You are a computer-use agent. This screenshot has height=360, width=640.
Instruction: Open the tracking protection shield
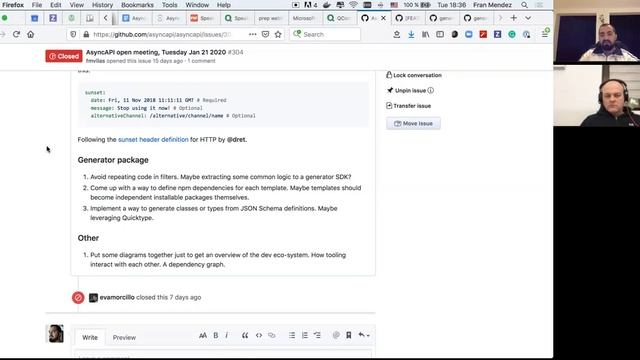click(x=73, y=34)
